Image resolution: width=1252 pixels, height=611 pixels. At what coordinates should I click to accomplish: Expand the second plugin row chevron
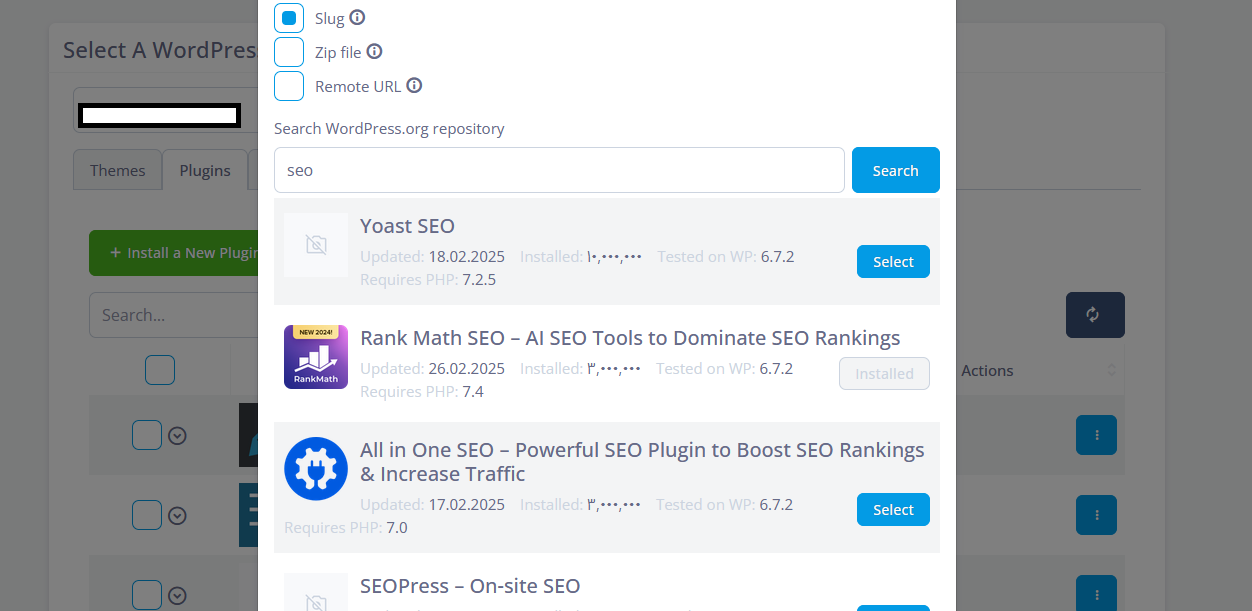(x=177, y=515)
